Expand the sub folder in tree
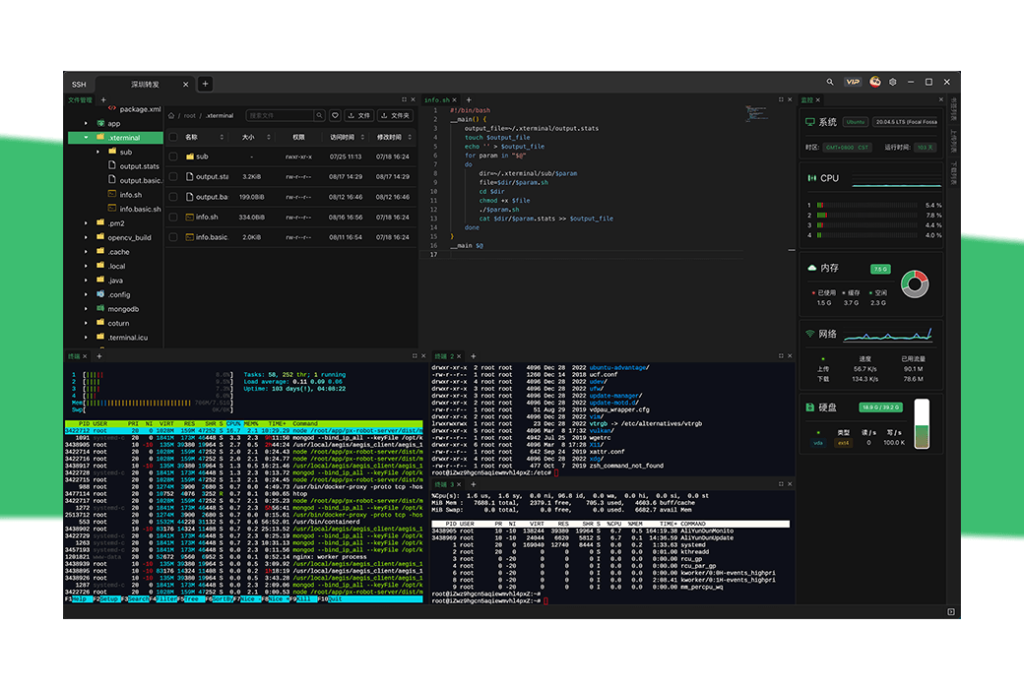Viewport: 1024px width, 689px height. click(98, 152)
